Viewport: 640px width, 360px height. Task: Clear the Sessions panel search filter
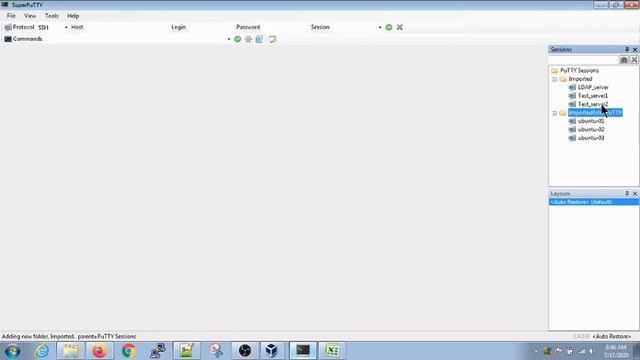tap(634, 60)
